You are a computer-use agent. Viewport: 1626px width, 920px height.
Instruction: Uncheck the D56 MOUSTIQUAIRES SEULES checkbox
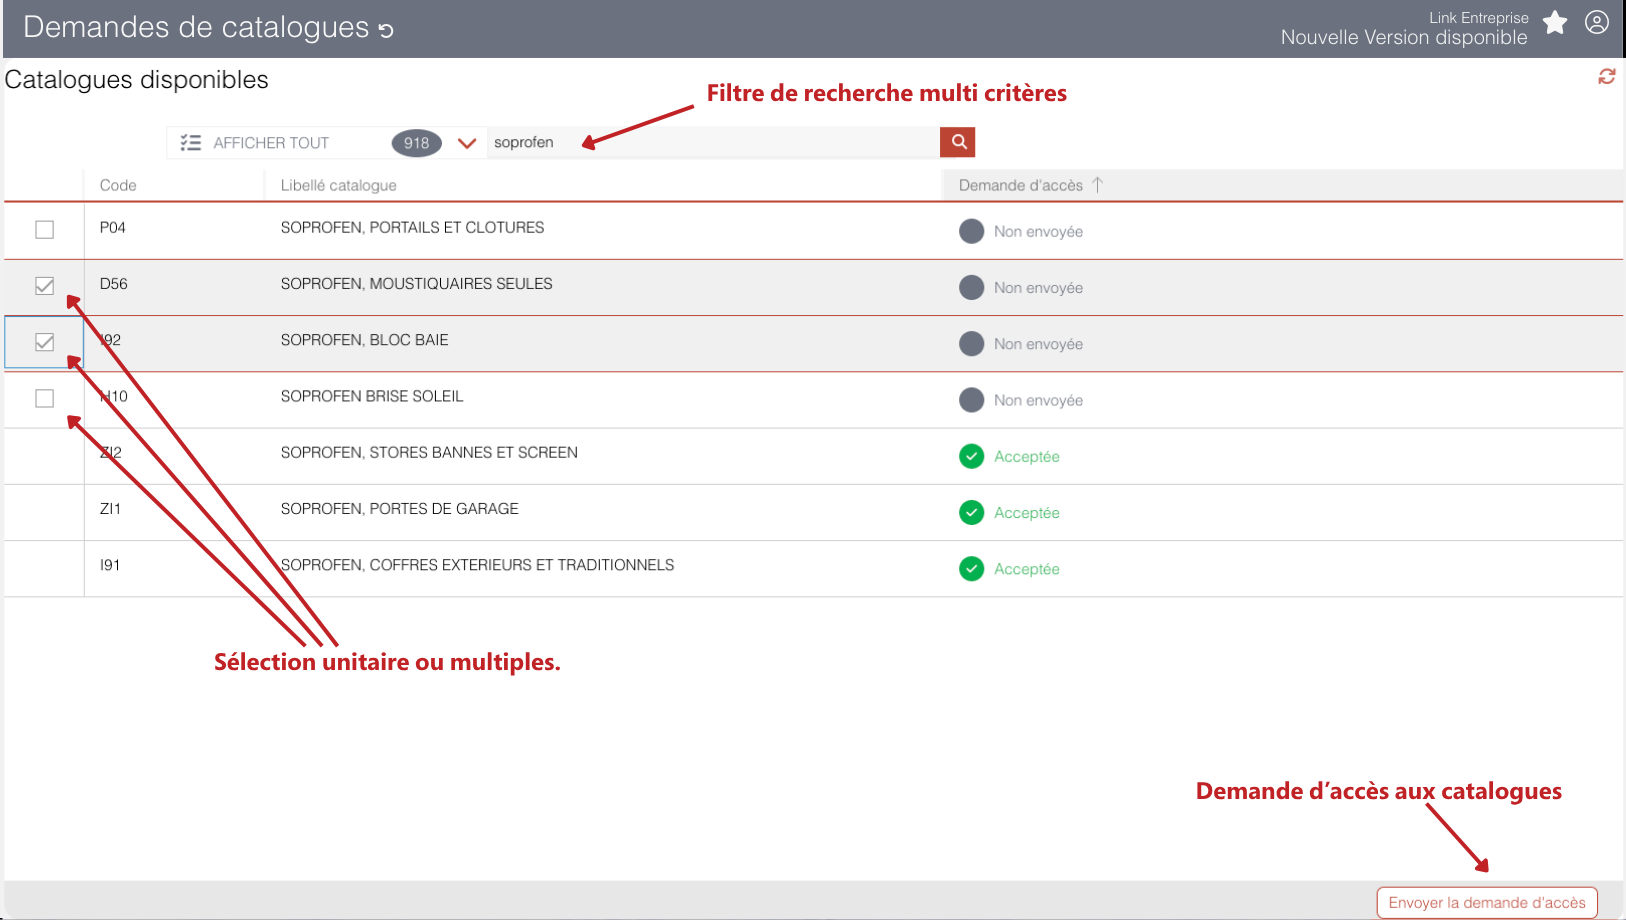[44, 286]
